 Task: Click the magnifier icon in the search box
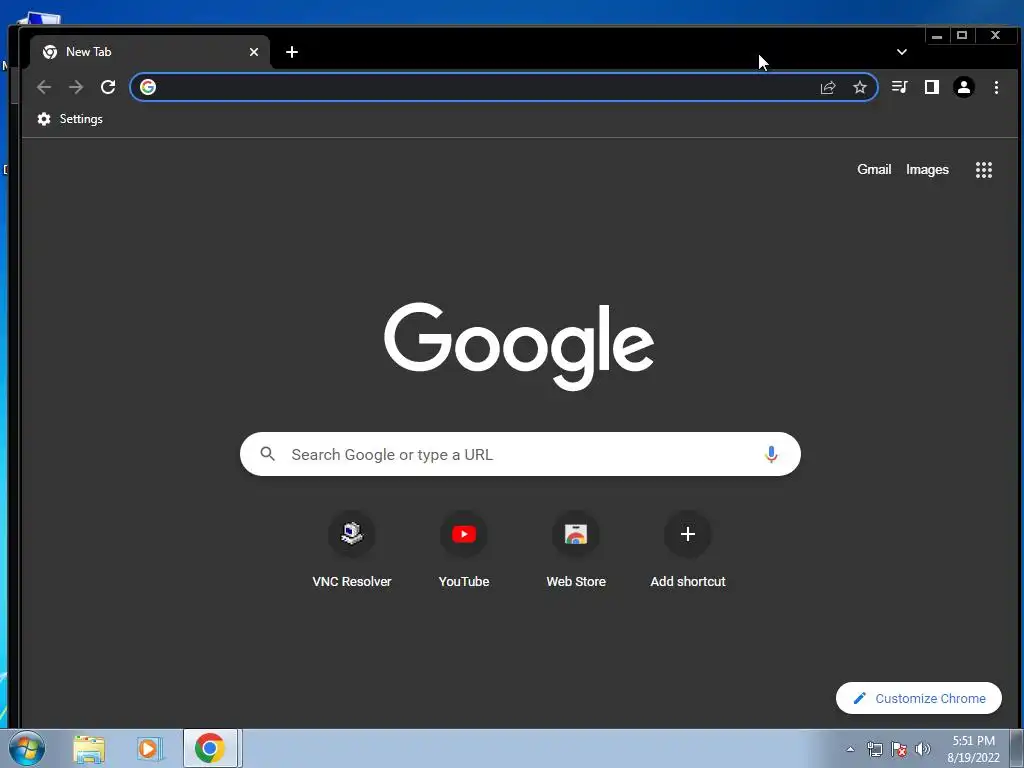tap(268, 454)
